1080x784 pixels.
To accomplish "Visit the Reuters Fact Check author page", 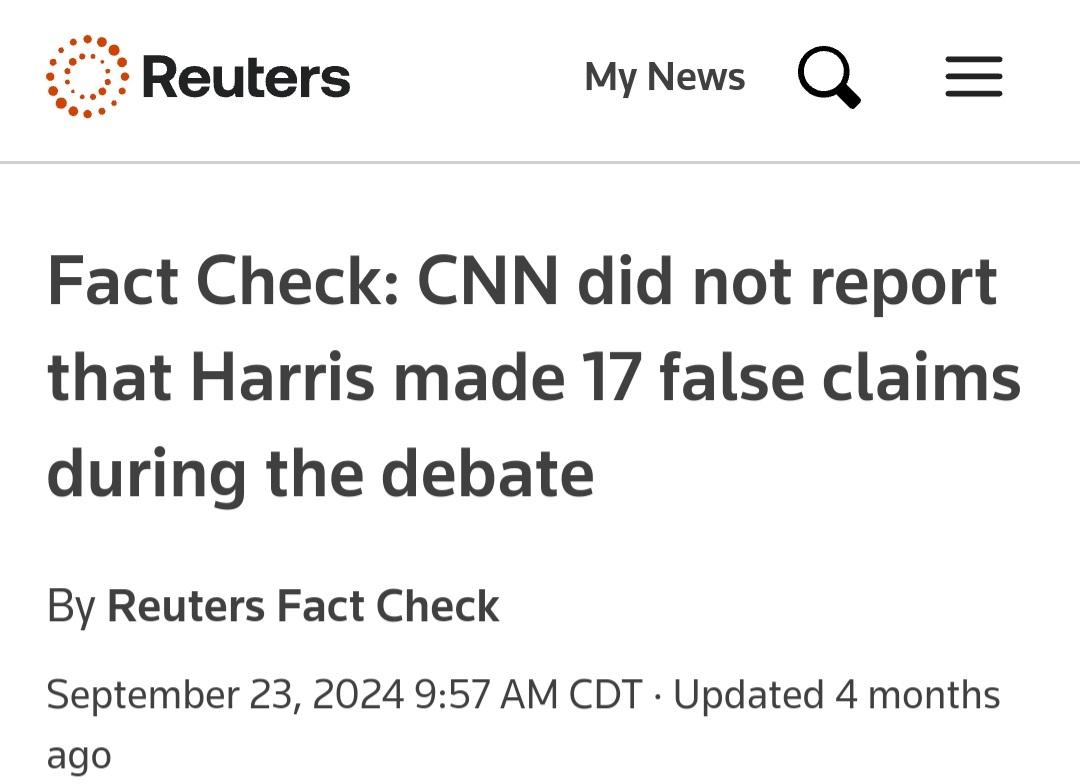I will click(303, 606).
